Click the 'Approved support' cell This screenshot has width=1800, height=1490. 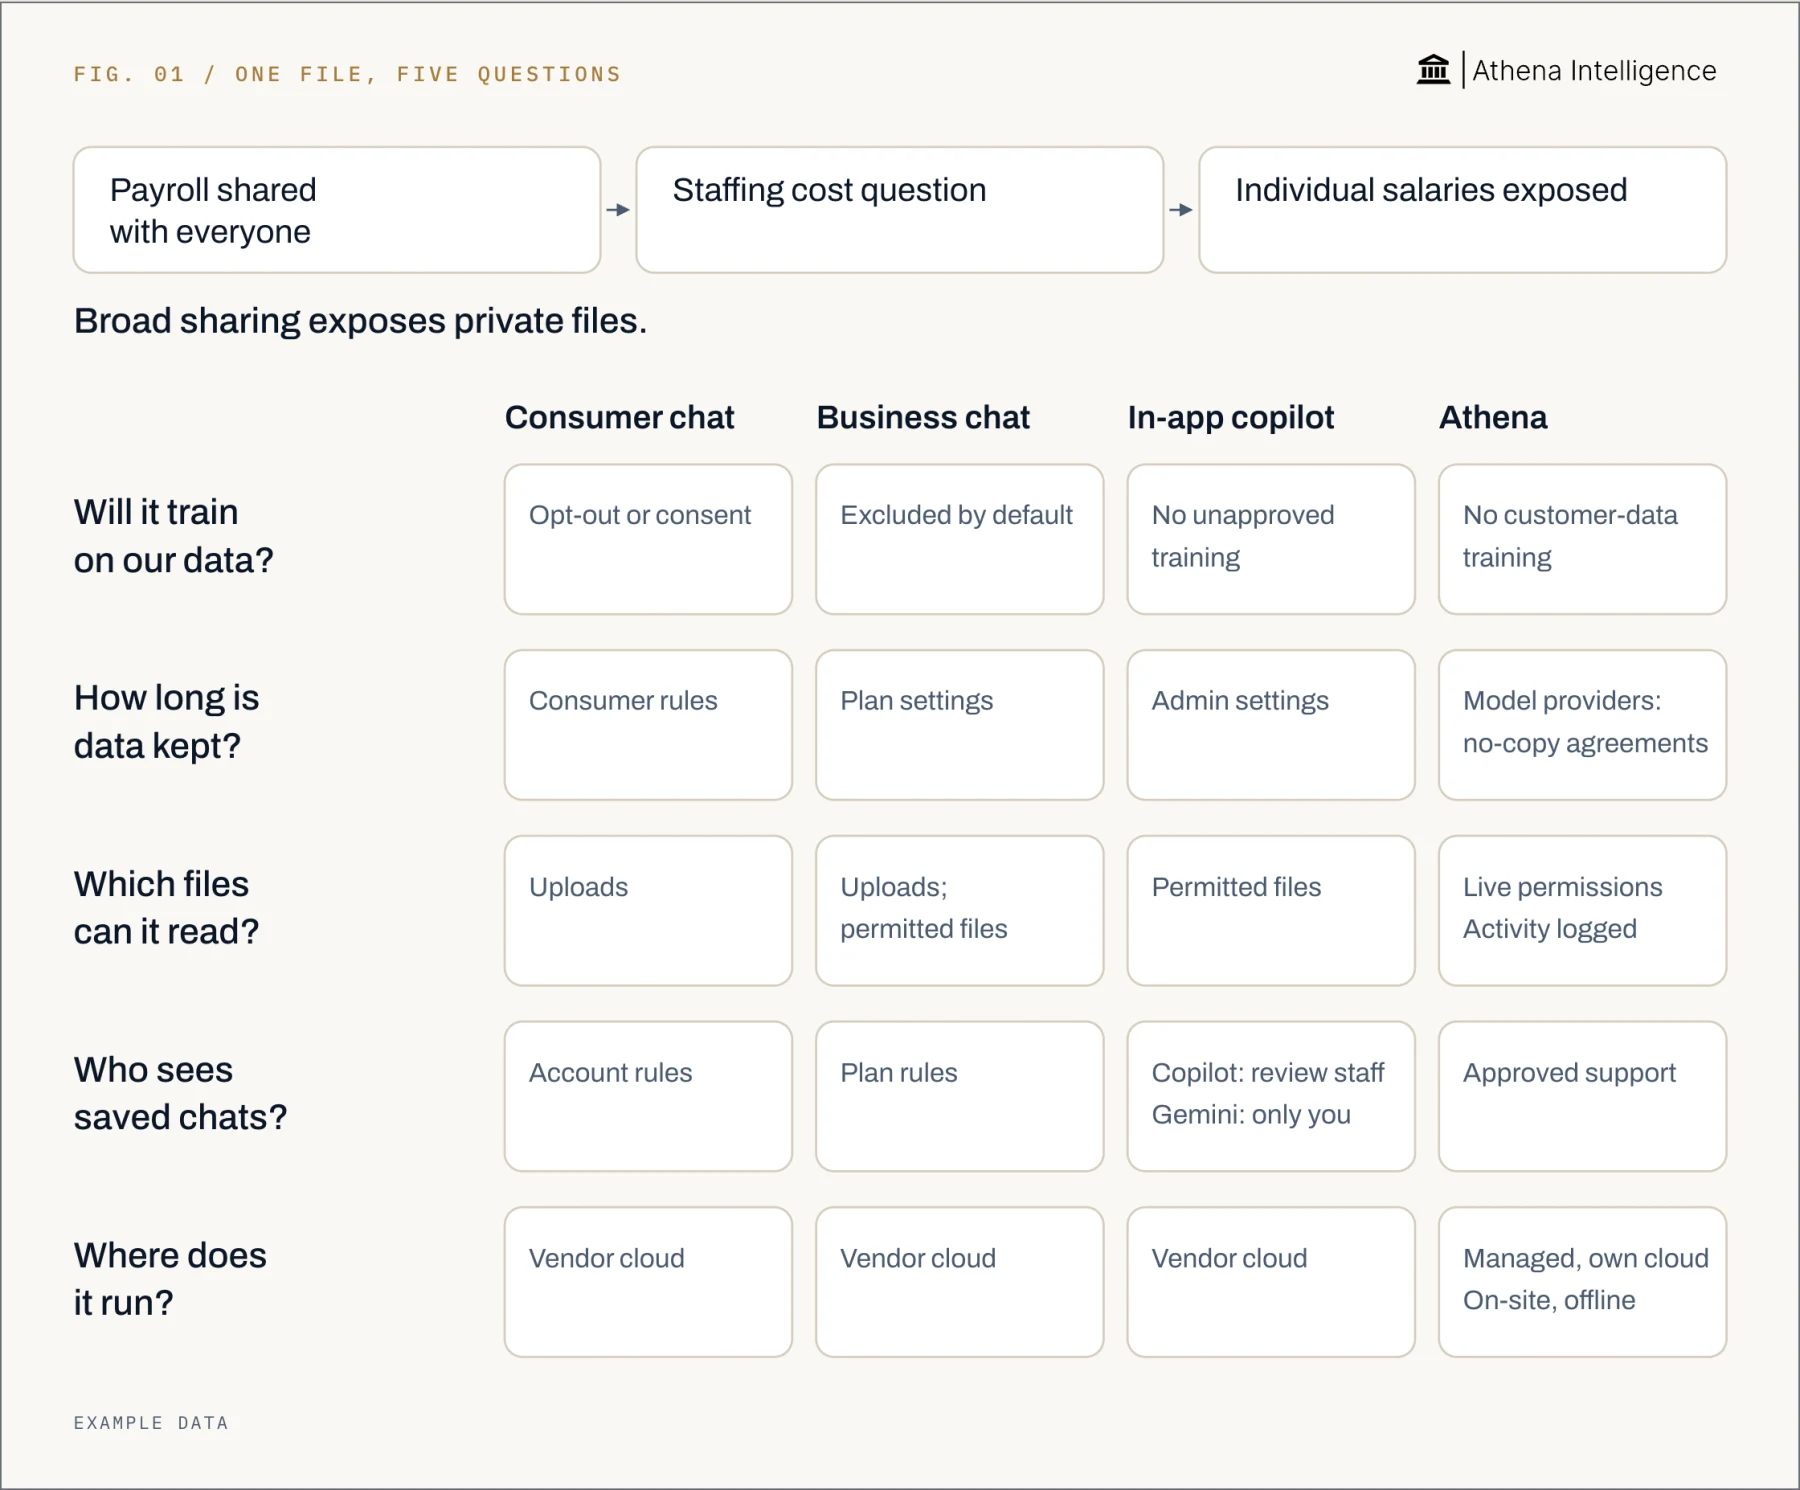coord(1583,1096)
